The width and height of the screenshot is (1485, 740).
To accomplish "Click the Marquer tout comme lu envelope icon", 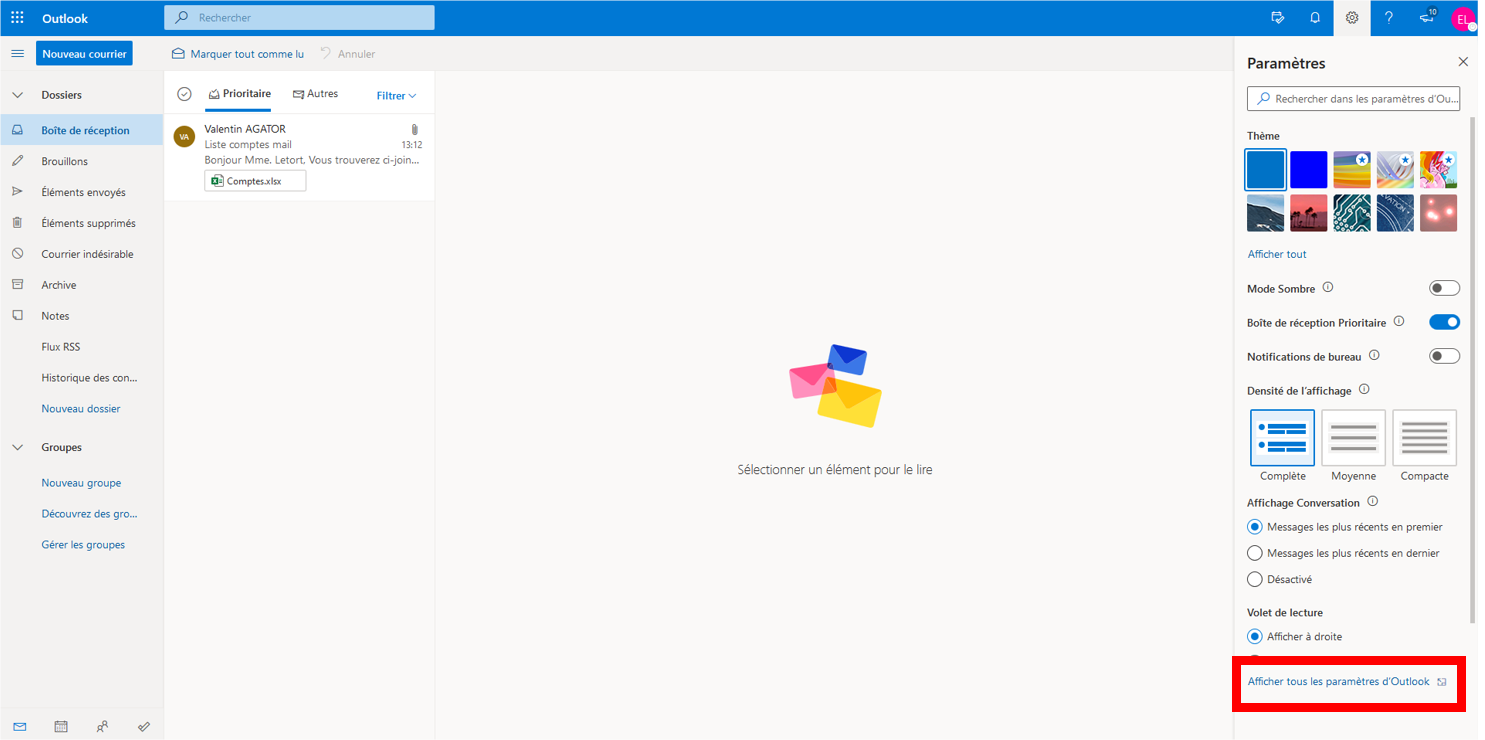I will pyautogui.click(x=178, y=54).
